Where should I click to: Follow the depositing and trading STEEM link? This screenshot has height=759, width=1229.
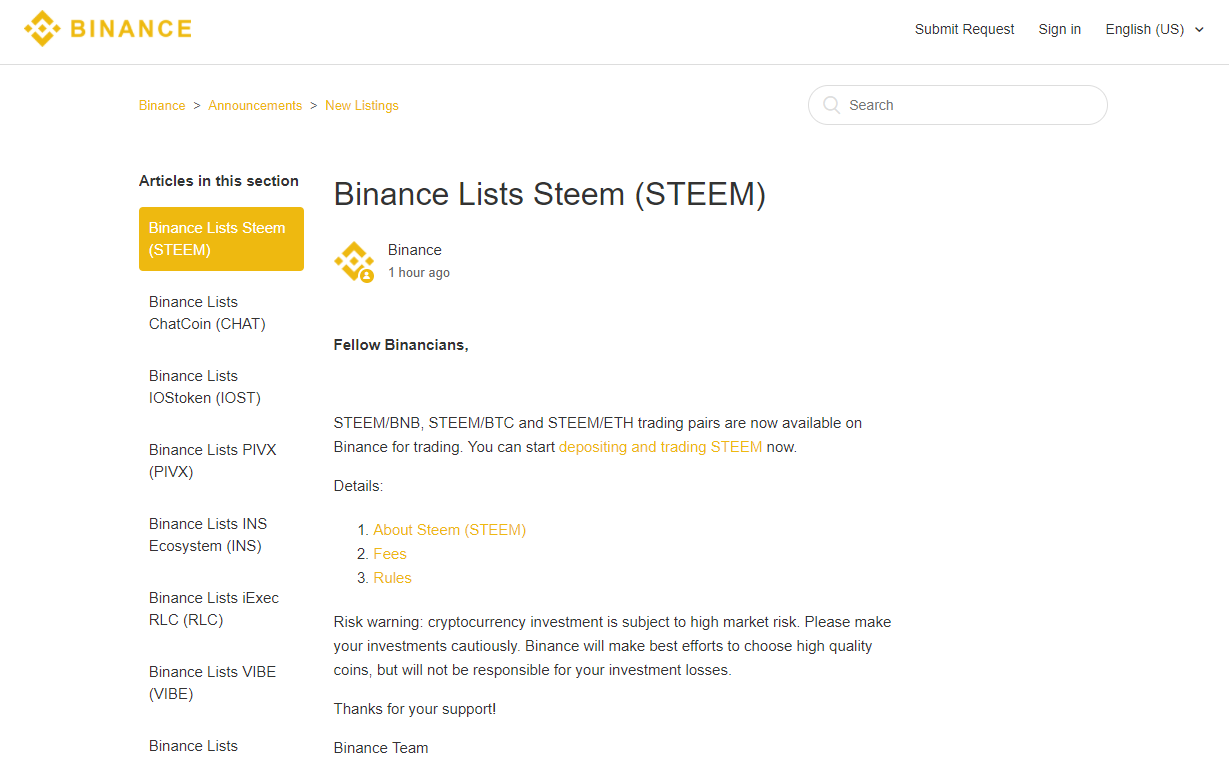click(660, 447)
